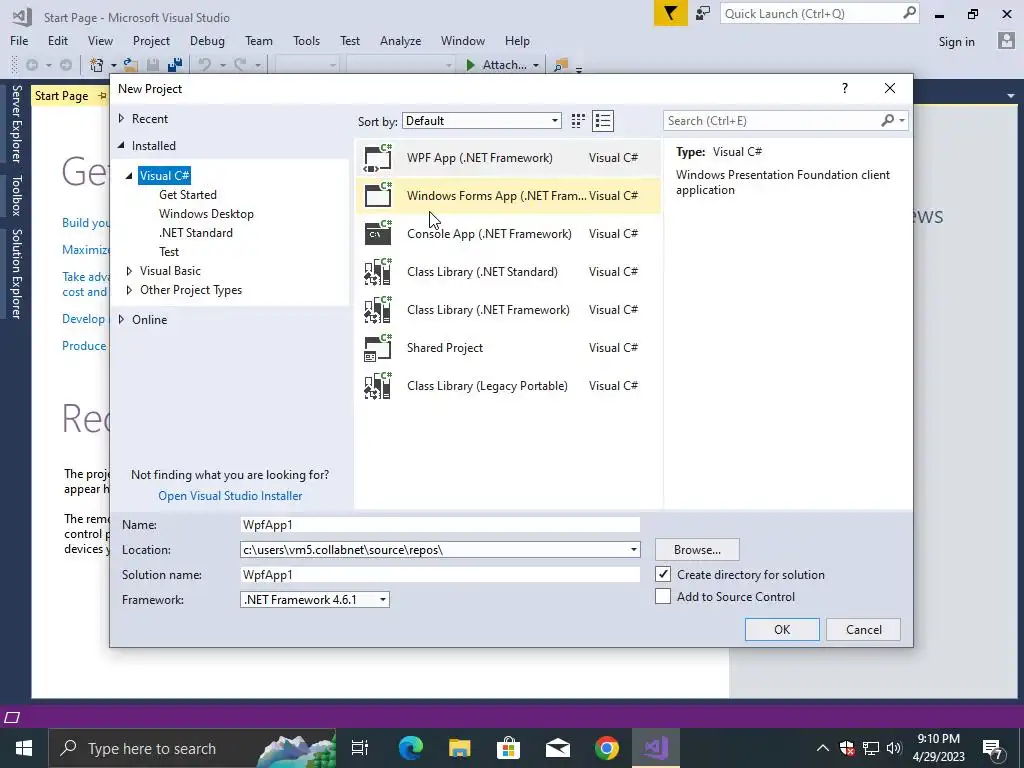1024x768 pixels.
Task: Select Class Library (.NET Framework) template icon
Action: tap(378, 310)
